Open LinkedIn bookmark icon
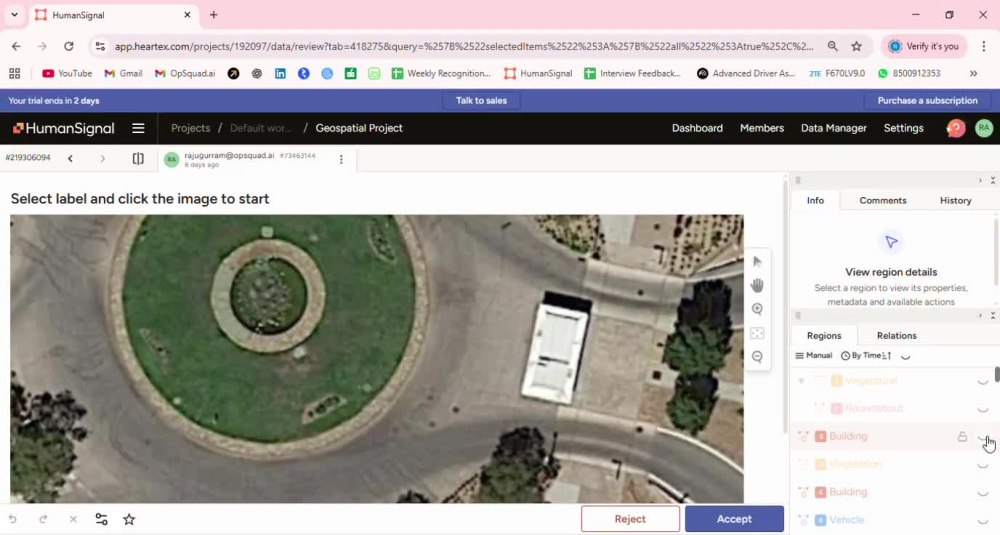This screenshot has width=1000, height=535. (280, 73)
